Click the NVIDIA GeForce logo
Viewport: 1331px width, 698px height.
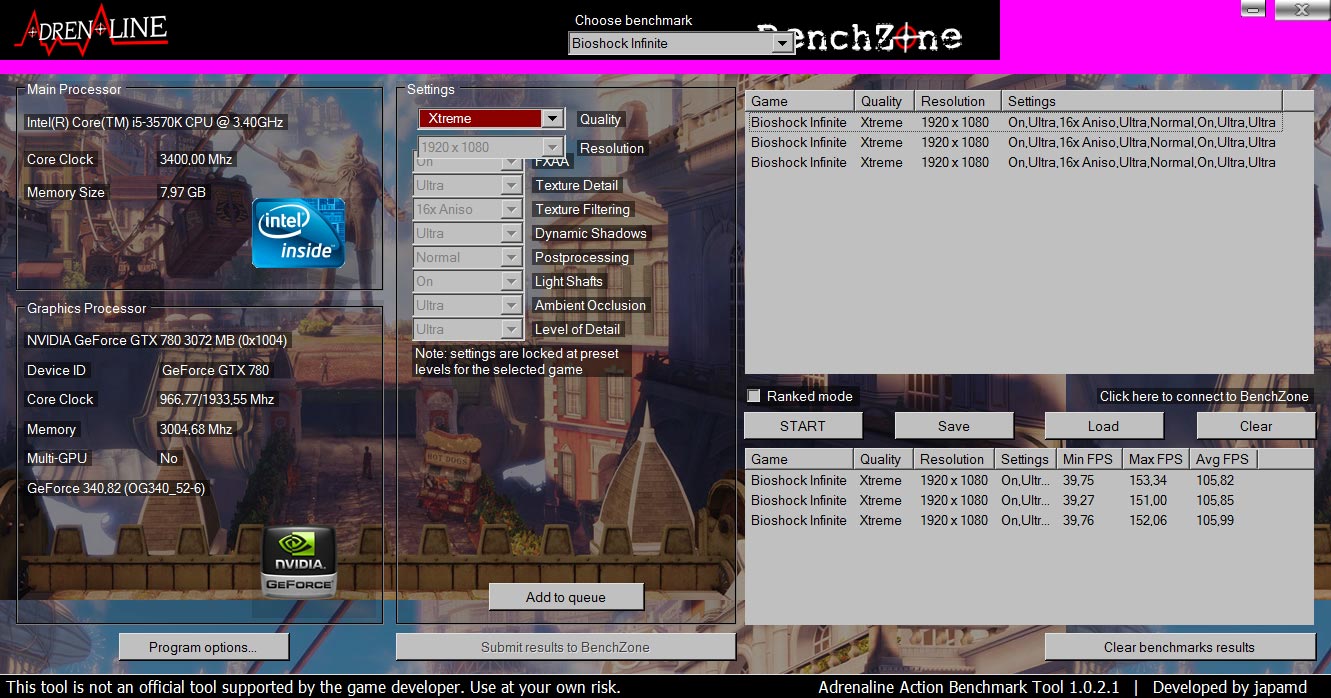pyautogui.click(x=298, y=562)
